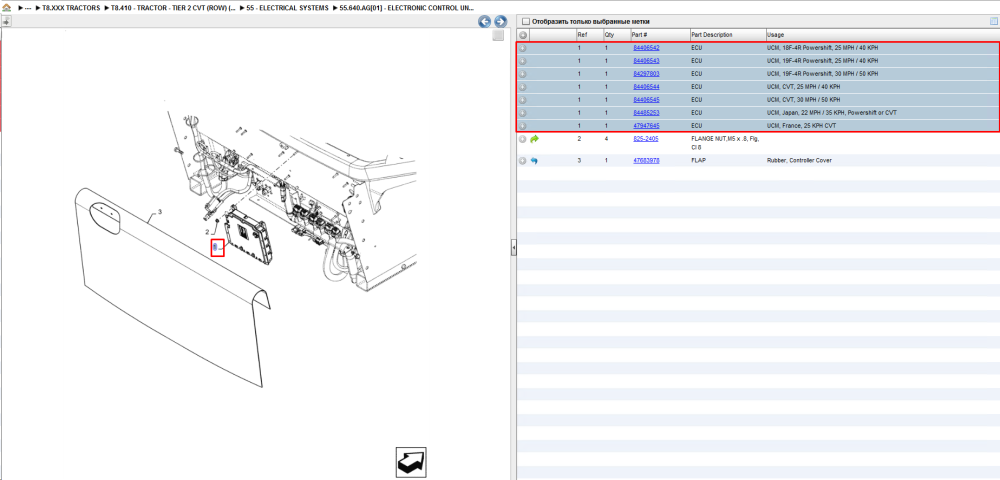This screenshot has width=1000, height=480.
Task: Select 'UCM, CVT, 30 MPH / 50 KPH' usage text
Action: point(804,100)
